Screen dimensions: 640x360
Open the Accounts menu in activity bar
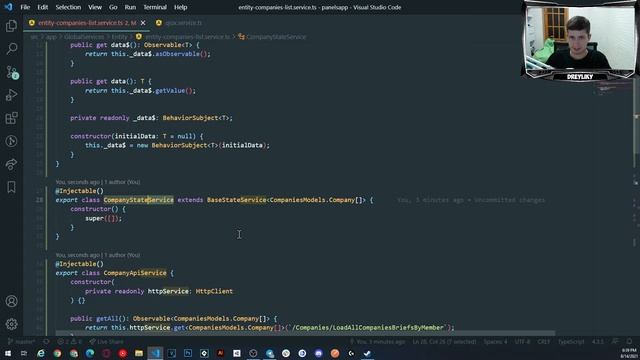coord(11,301)
